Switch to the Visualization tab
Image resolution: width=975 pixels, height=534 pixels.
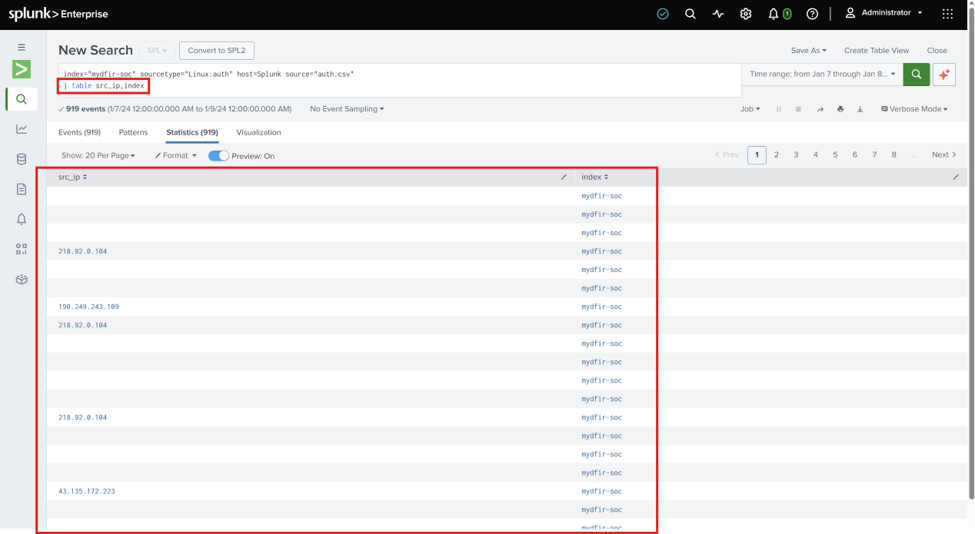point(259,132)
